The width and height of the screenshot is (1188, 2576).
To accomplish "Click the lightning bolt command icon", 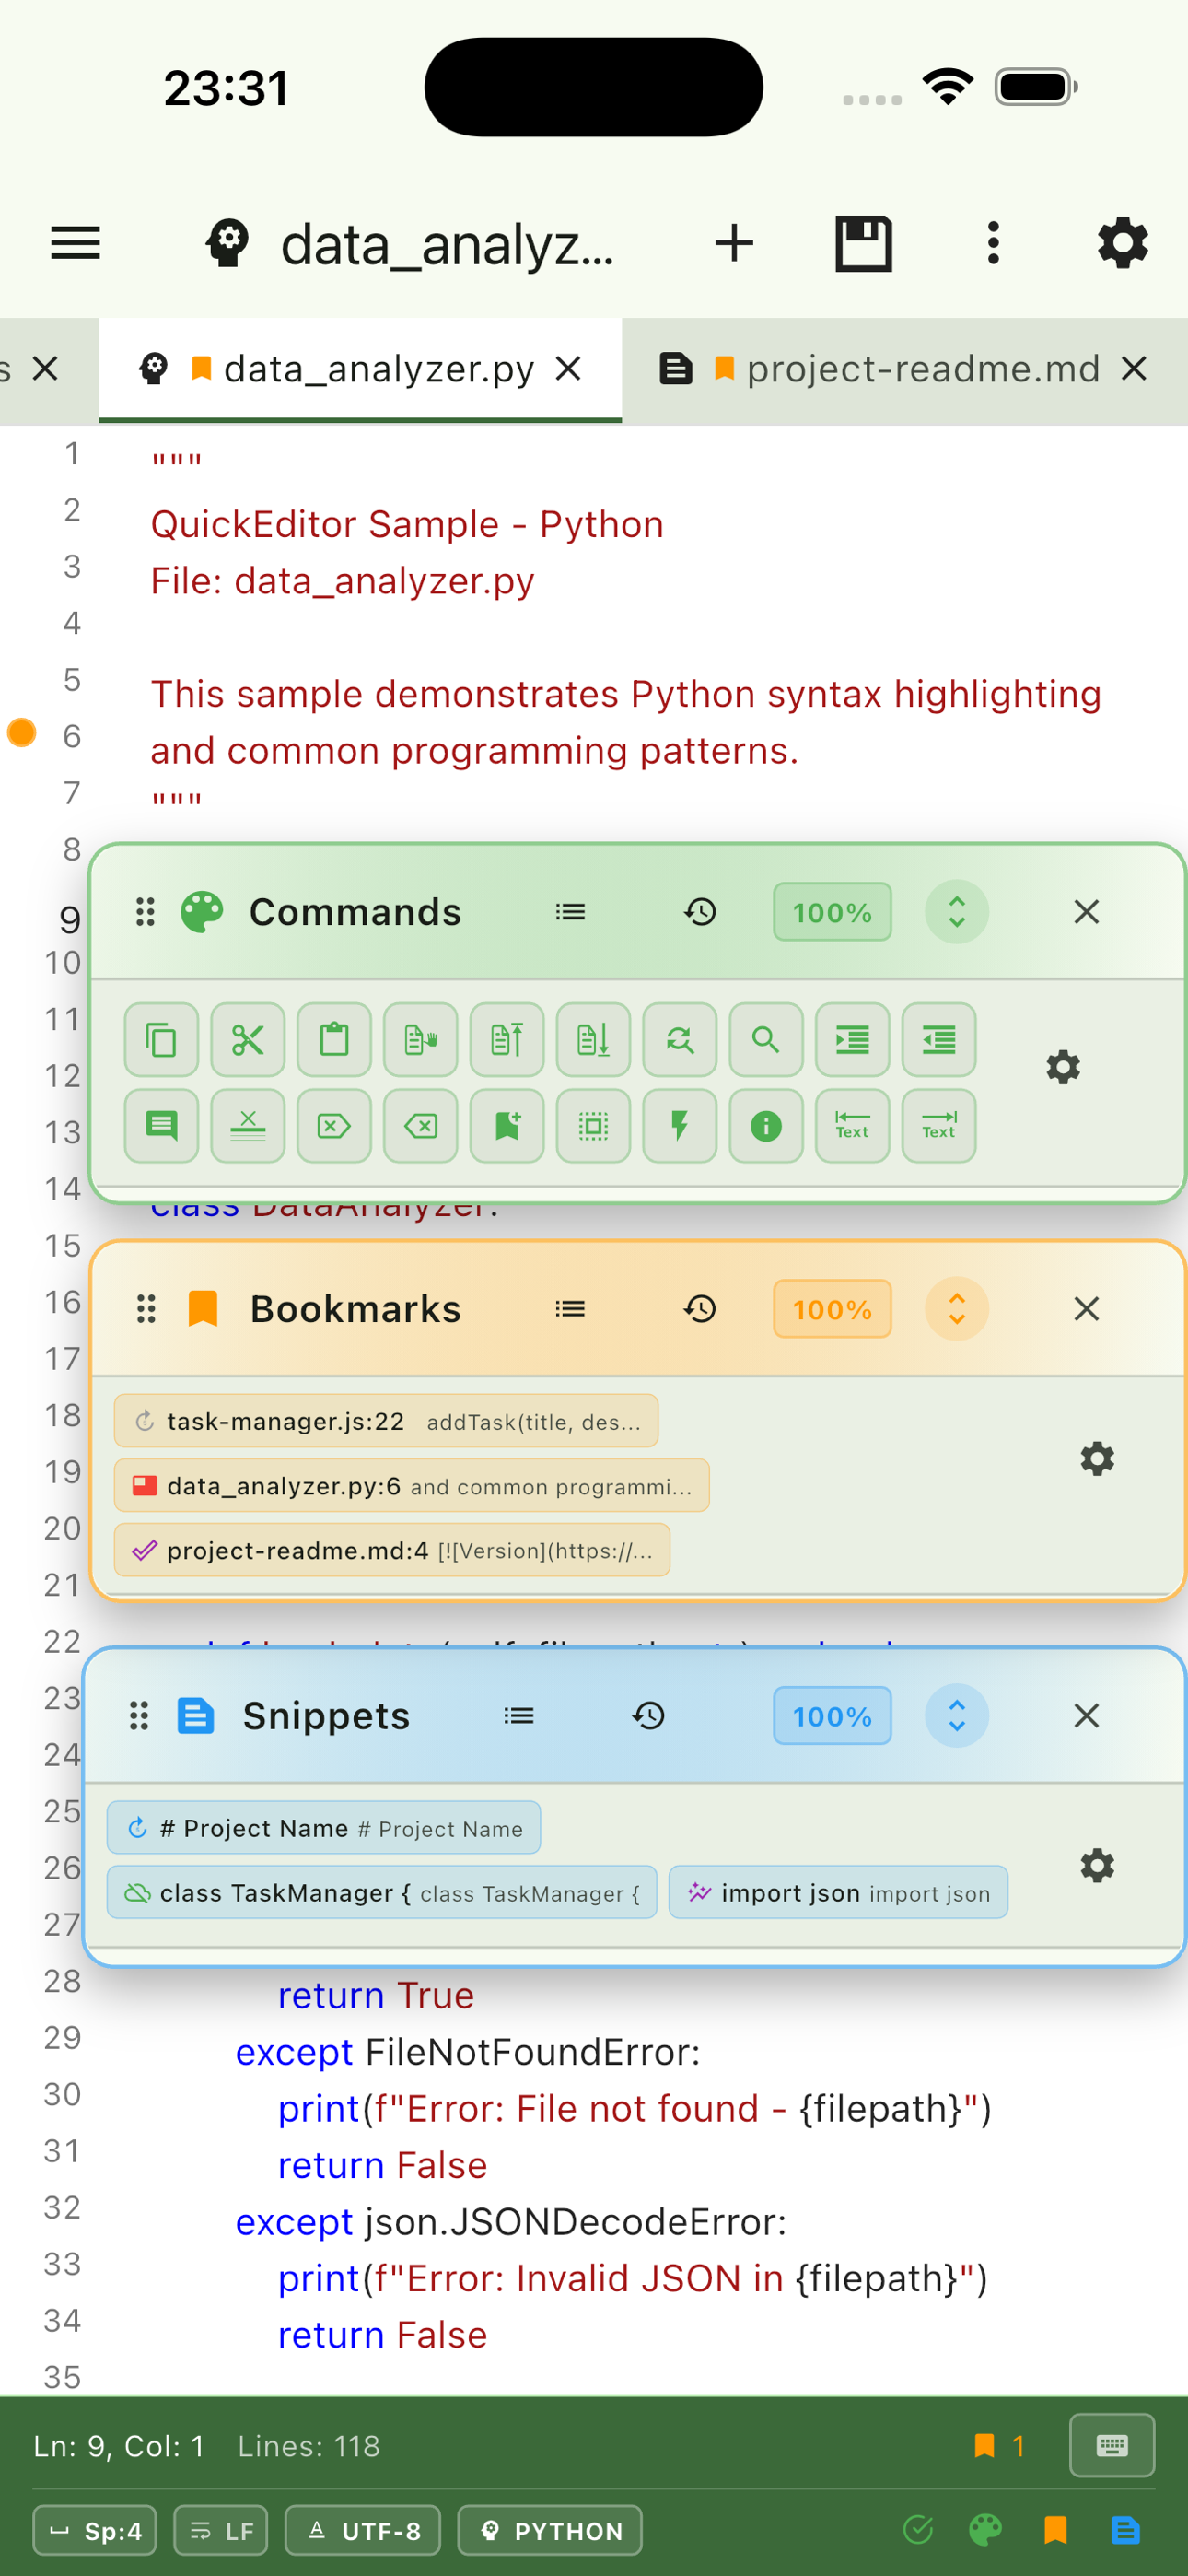I will (679, 1126).
